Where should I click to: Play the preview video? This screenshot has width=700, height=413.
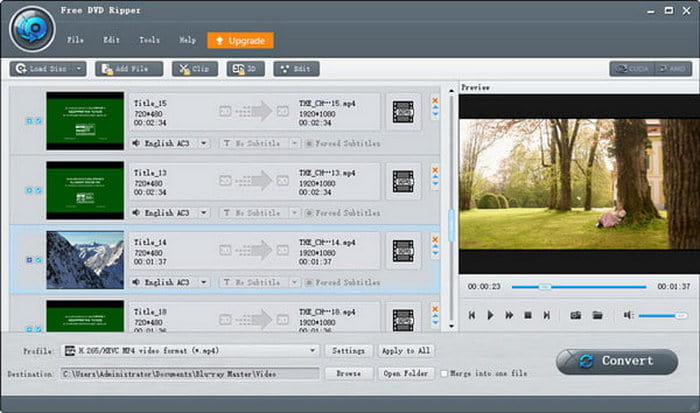(x=490, y=315)
